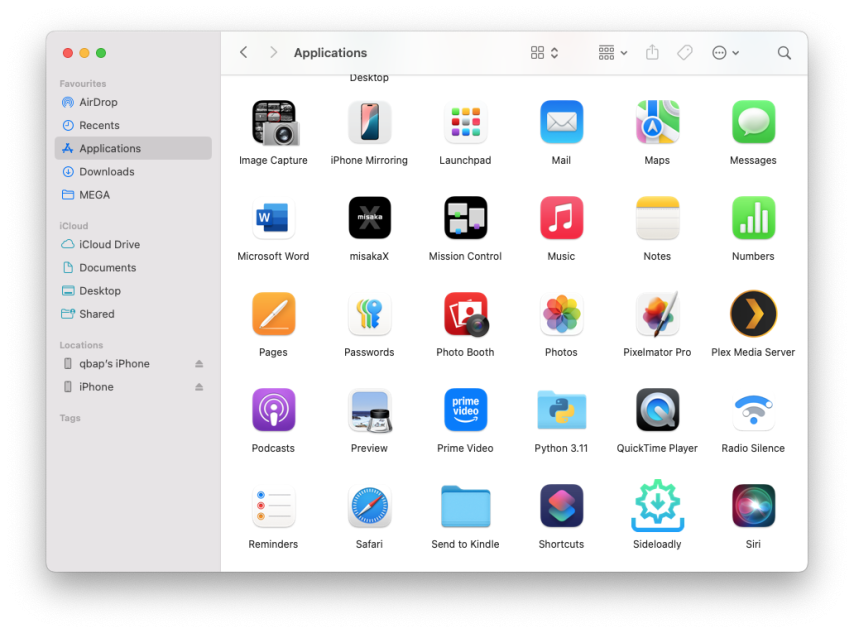Select Recents in the sidebar
The width and height of the screenshot is (854, 633).
point(133,125)
